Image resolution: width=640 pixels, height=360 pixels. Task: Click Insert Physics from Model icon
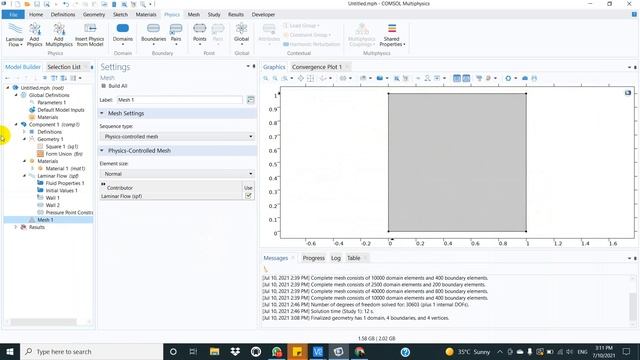tap(90, 35)
